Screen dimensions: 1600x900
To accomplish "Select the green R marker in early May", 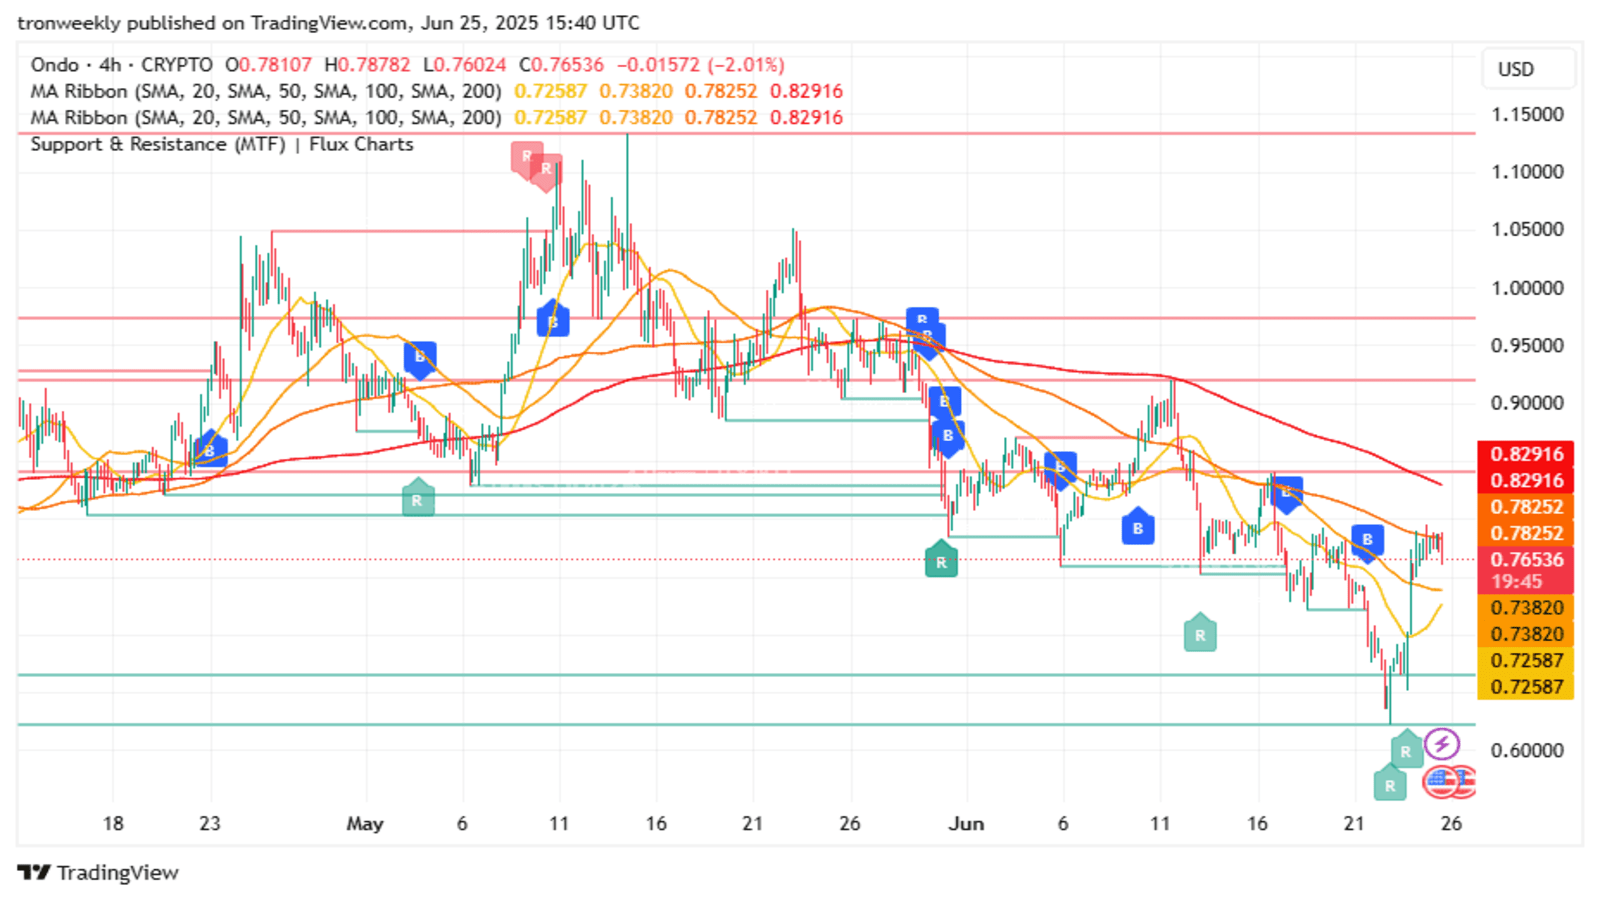I will (x=417, y=499).
